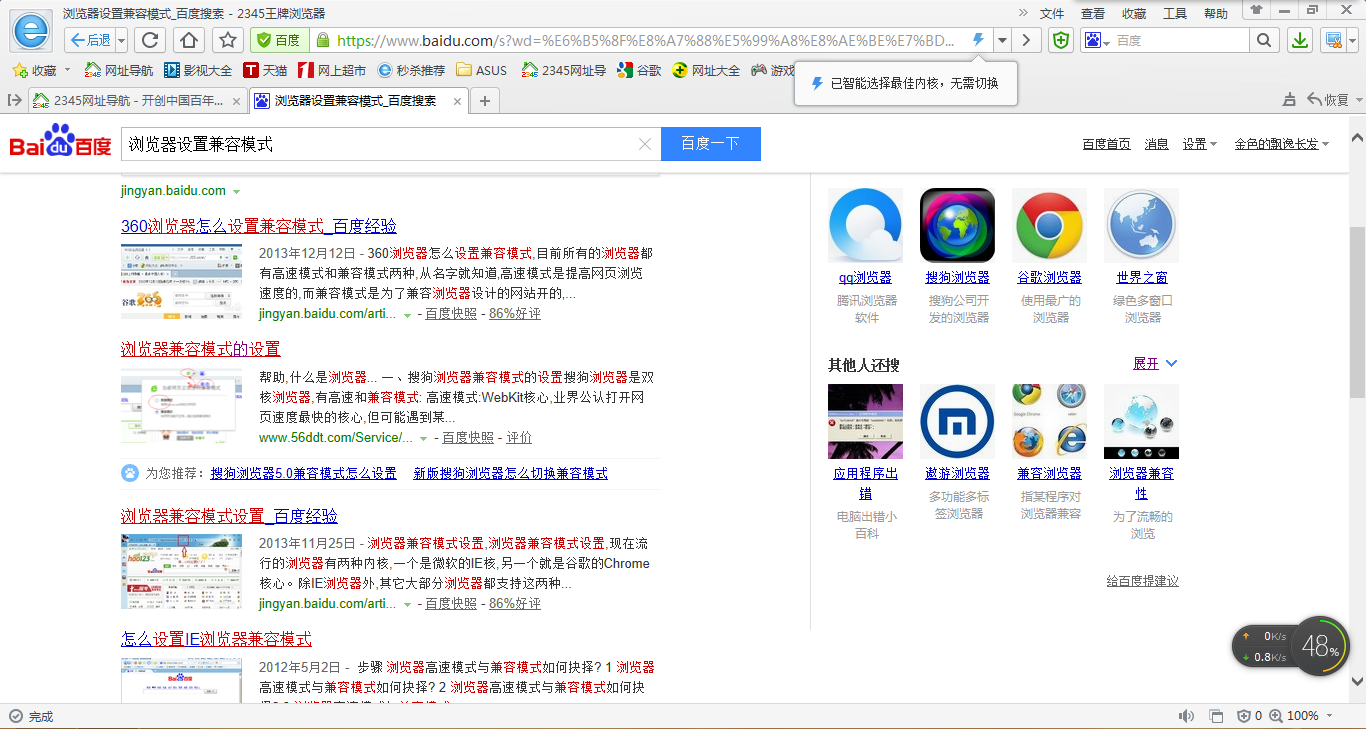The width and height of the screenshot is (1366, 729).
Task: Reload the page with the refresh icon
Action: pos(150,40)
